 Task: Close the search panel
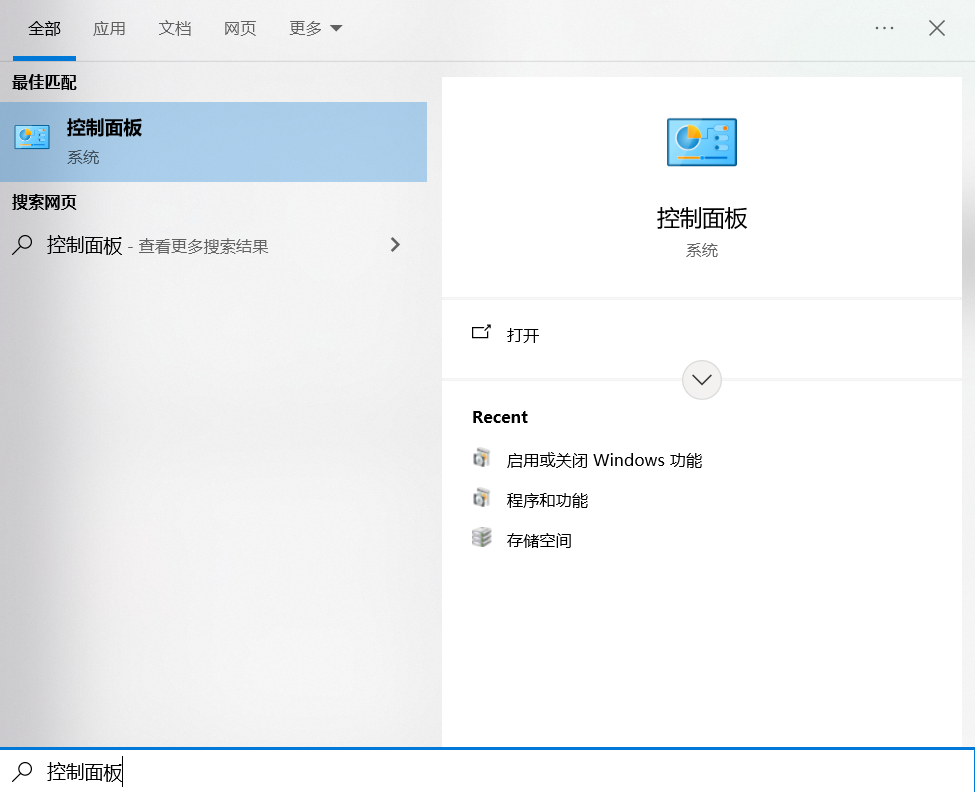click(936, 28)
